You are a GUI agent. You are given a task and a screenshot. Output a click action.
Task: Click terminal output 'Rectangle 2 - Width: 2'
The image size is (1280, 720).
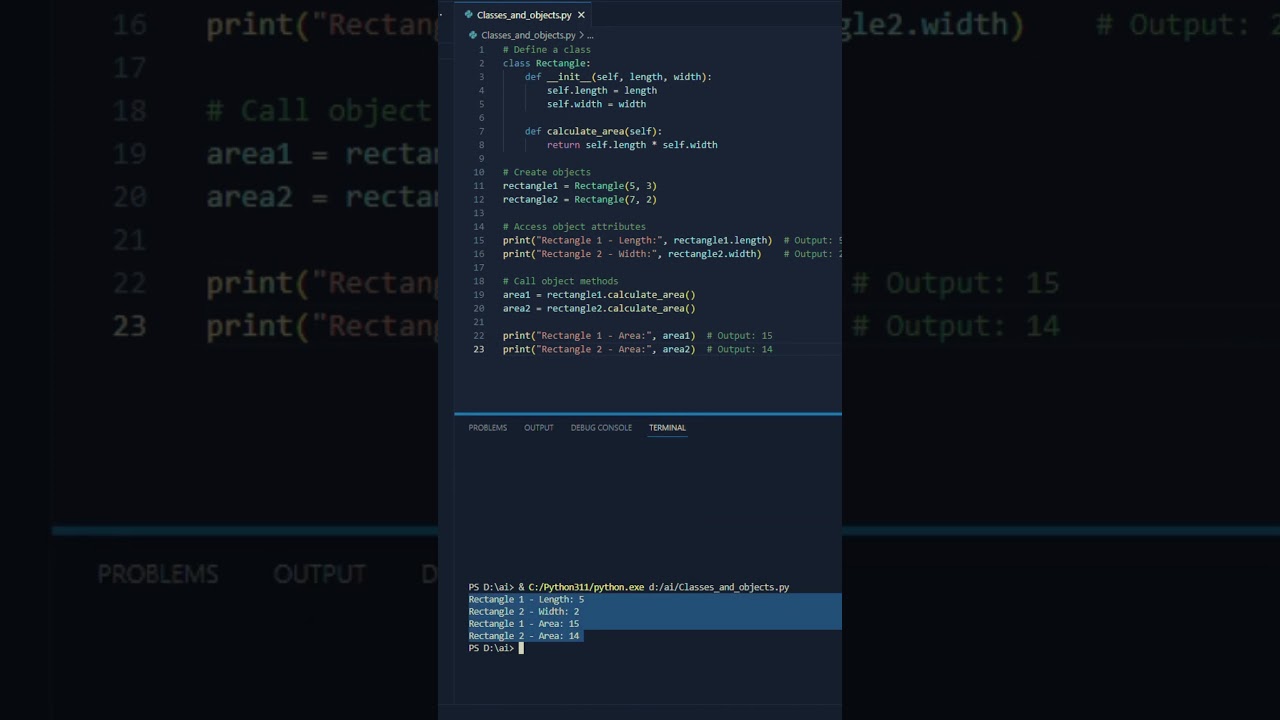(524, 612)
